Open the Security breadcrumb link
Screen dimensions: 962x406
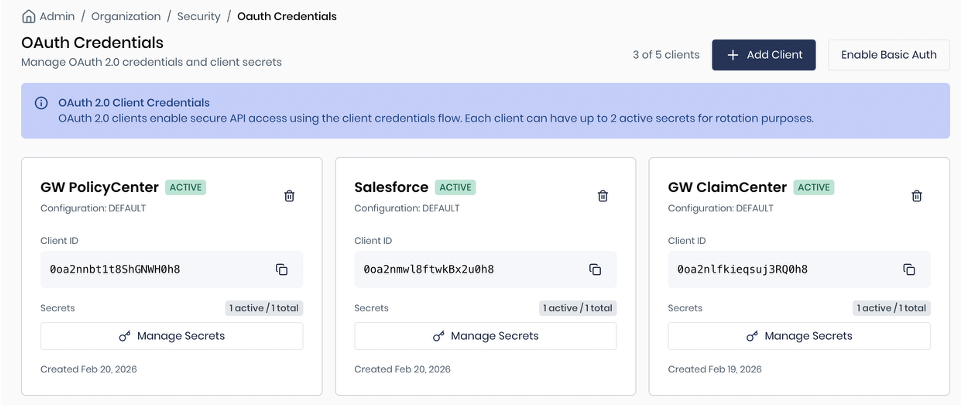click(198, 16)
